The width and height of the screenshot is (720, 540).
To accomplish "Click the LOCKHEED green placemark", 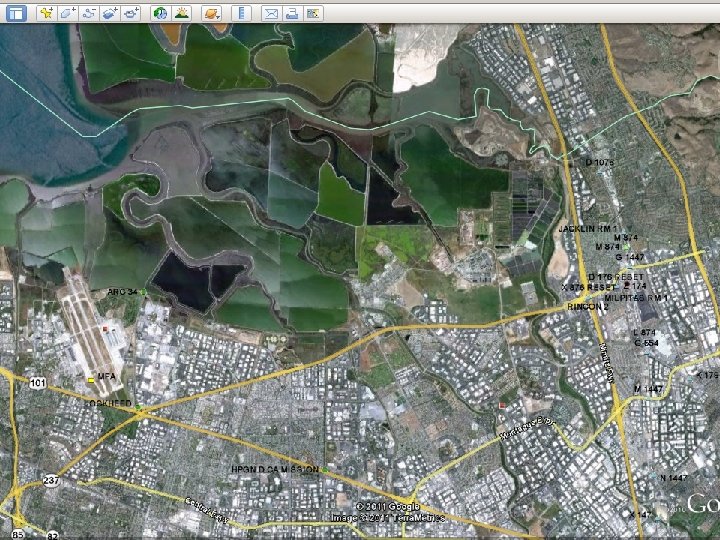I will (x=139, y=407).
